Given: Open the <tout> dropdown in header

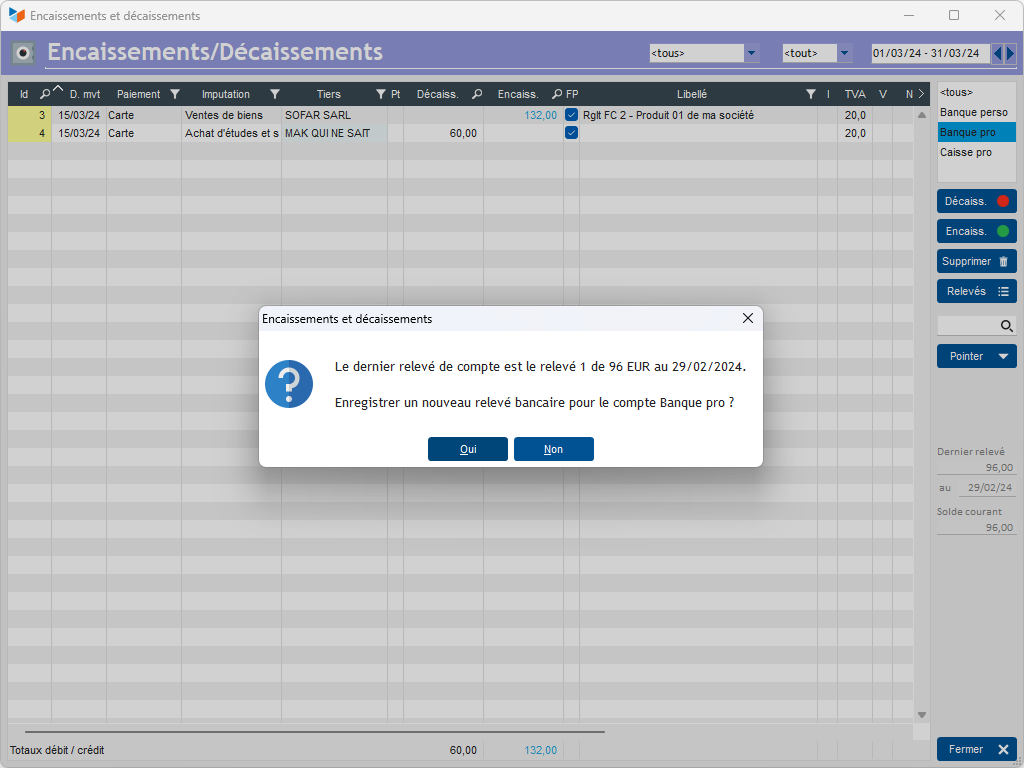Looking at the screenshot, I should pyautogui.click(x=844, y=53).
